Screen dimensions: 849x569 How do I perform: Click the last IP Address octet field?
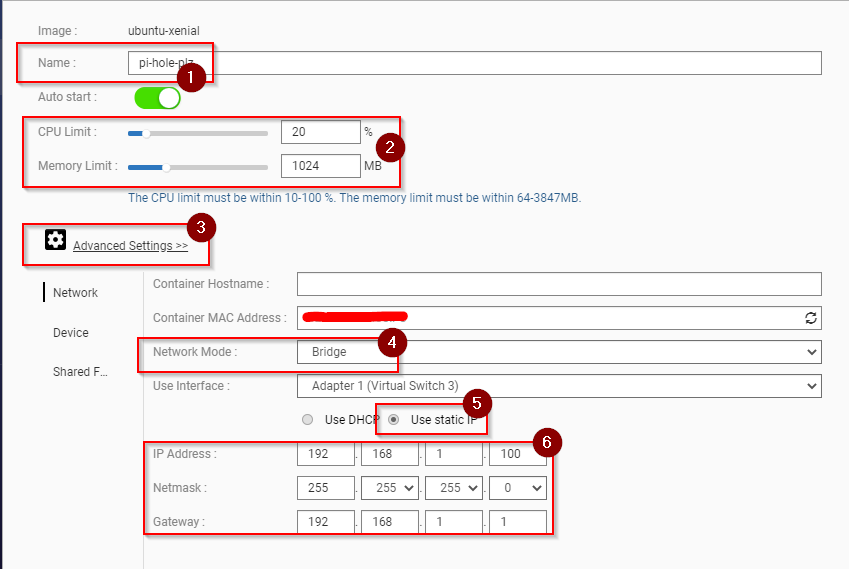[517, 454]
